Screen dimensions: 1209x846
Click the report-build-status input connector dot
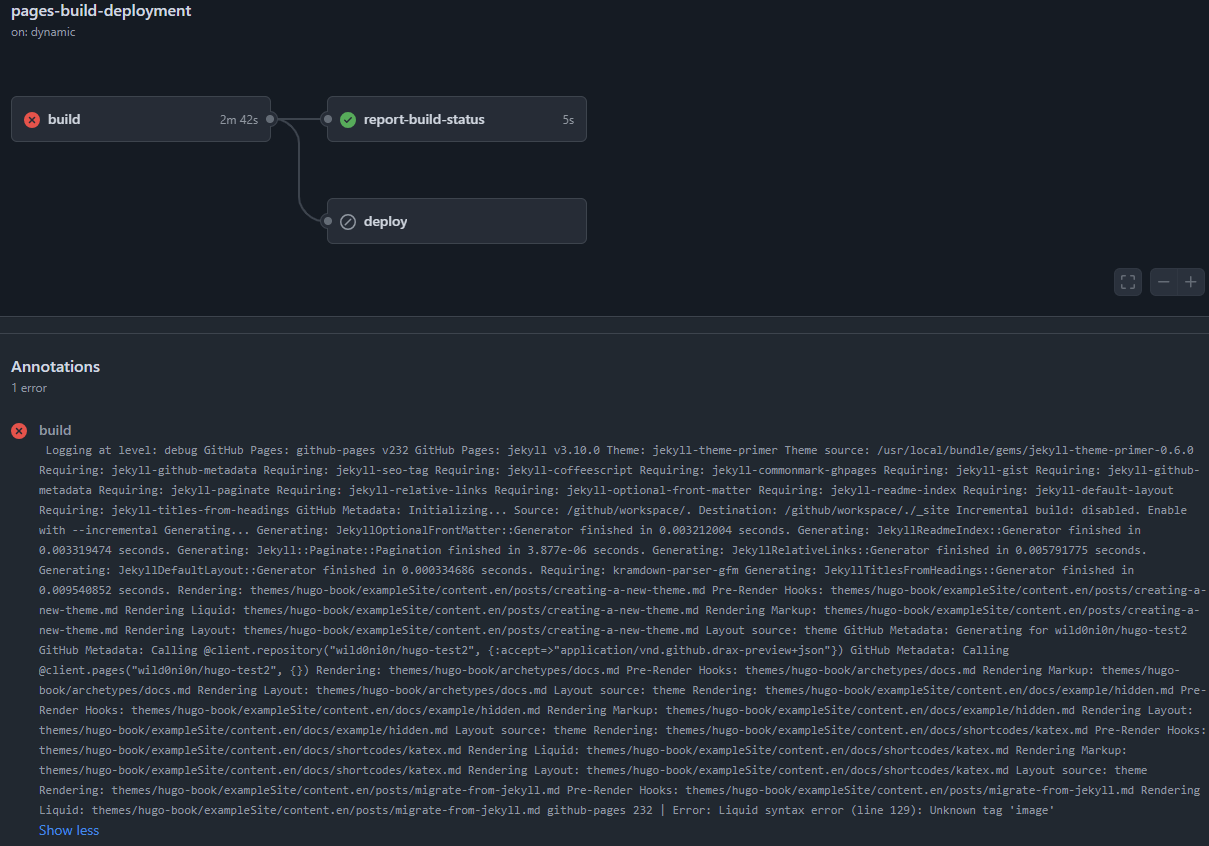327,119
